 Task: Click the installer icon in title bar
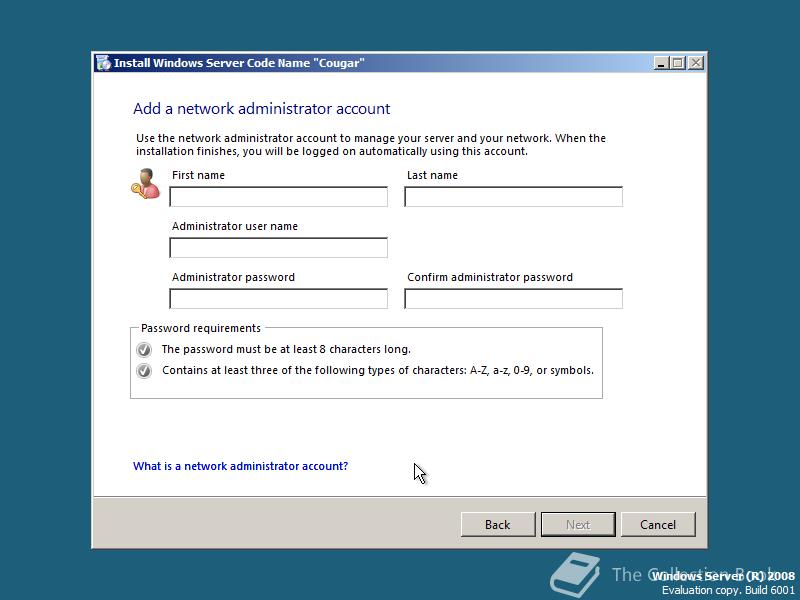[x=103, y=63]
